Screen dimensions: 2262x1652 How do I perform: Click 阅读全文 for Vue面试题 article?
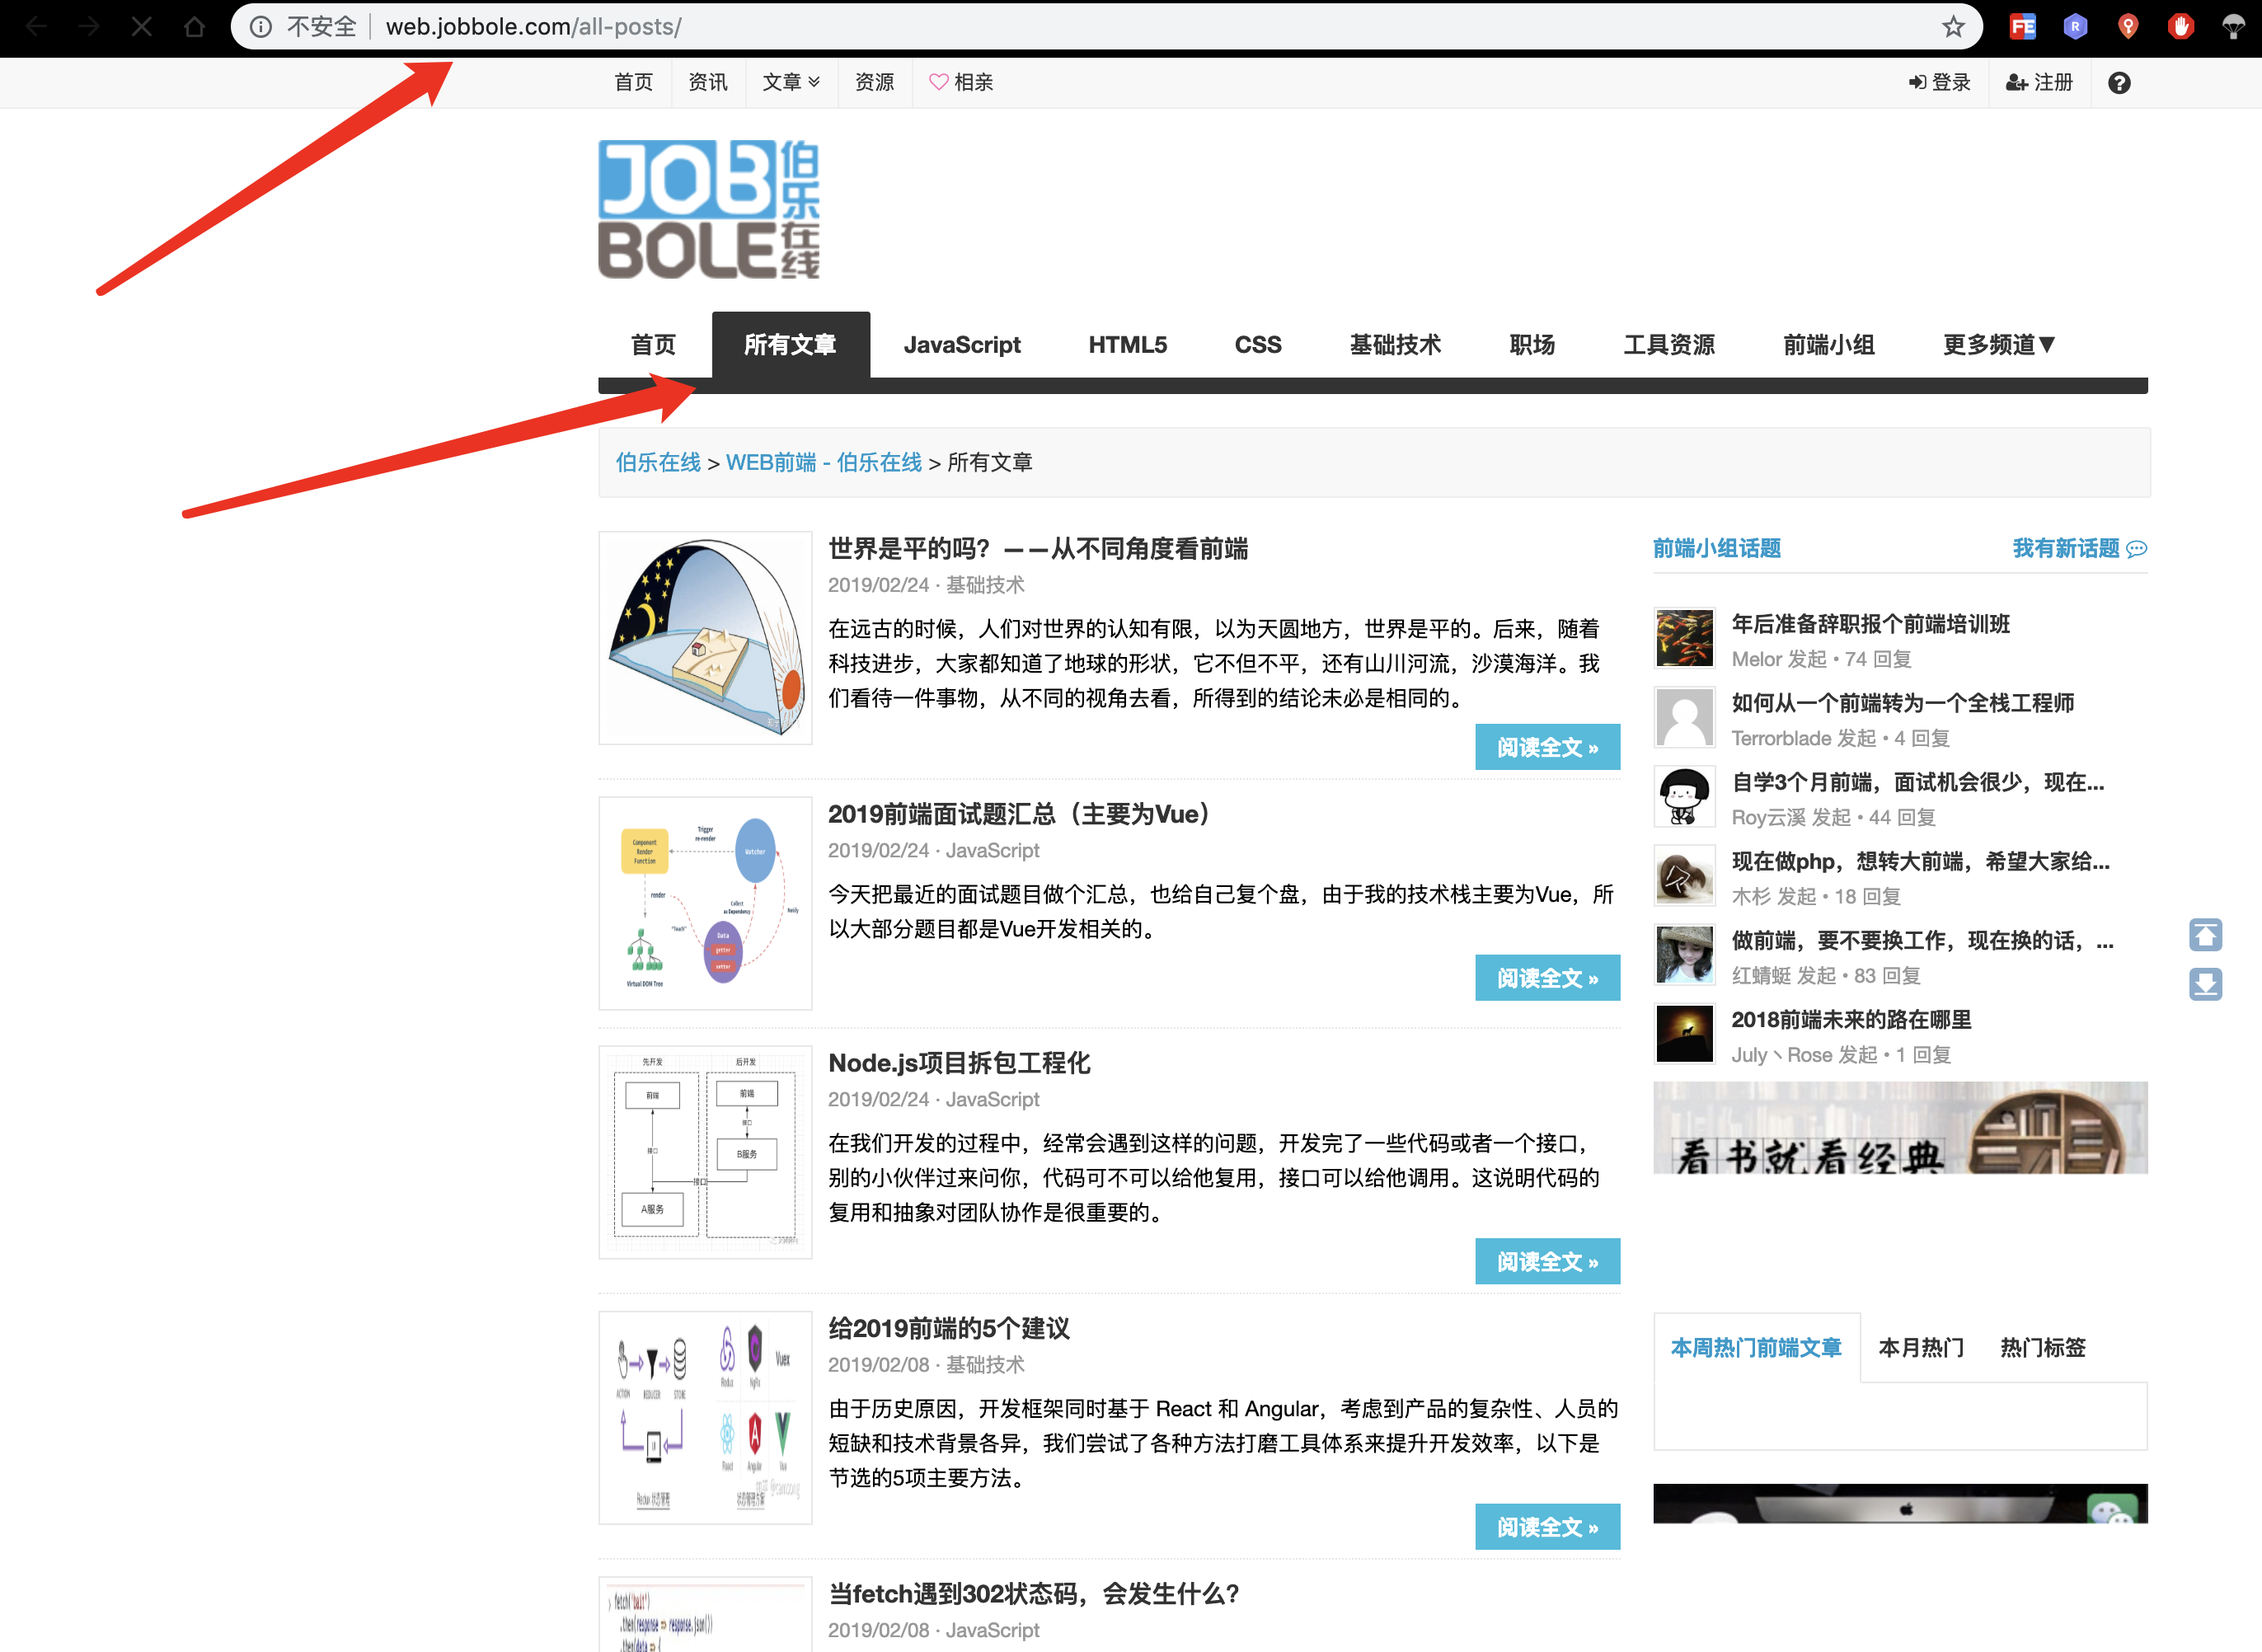click(1547, 978)
